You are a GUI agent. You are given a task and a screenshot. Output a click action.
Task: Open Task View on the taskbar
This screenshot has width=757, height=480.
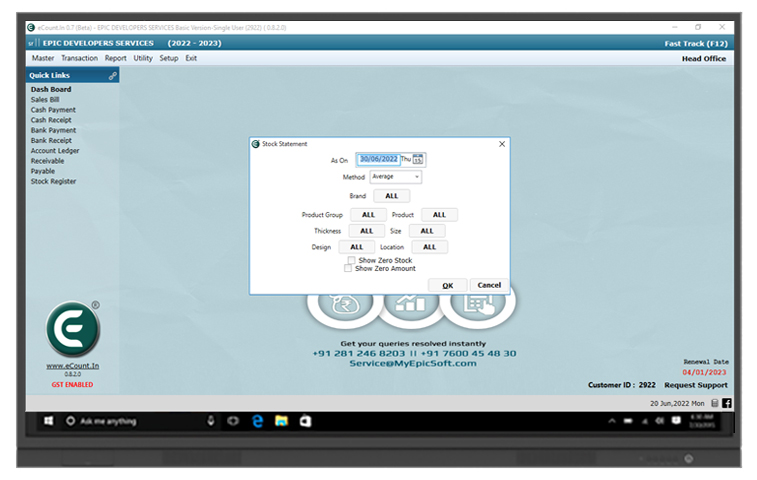click(233, 421)
